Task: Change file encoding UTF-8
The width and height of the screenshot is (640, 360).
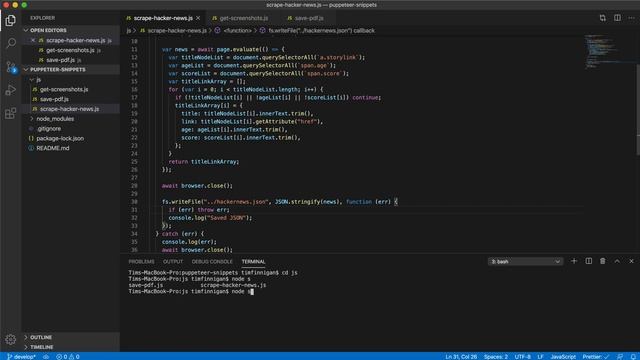Action: pyautogui.click(x=522, y=357)
